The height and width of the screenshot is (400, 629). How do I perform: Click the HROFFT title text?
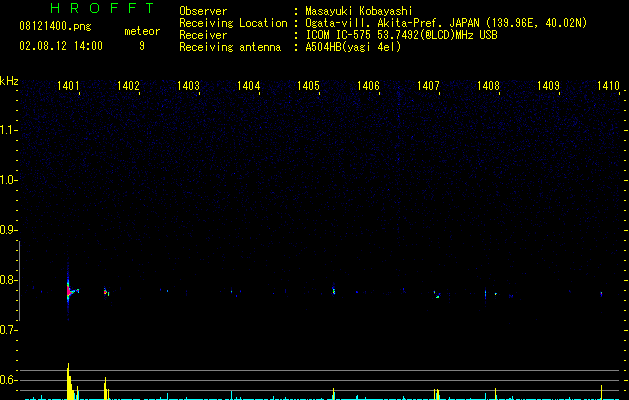point(102,8)
